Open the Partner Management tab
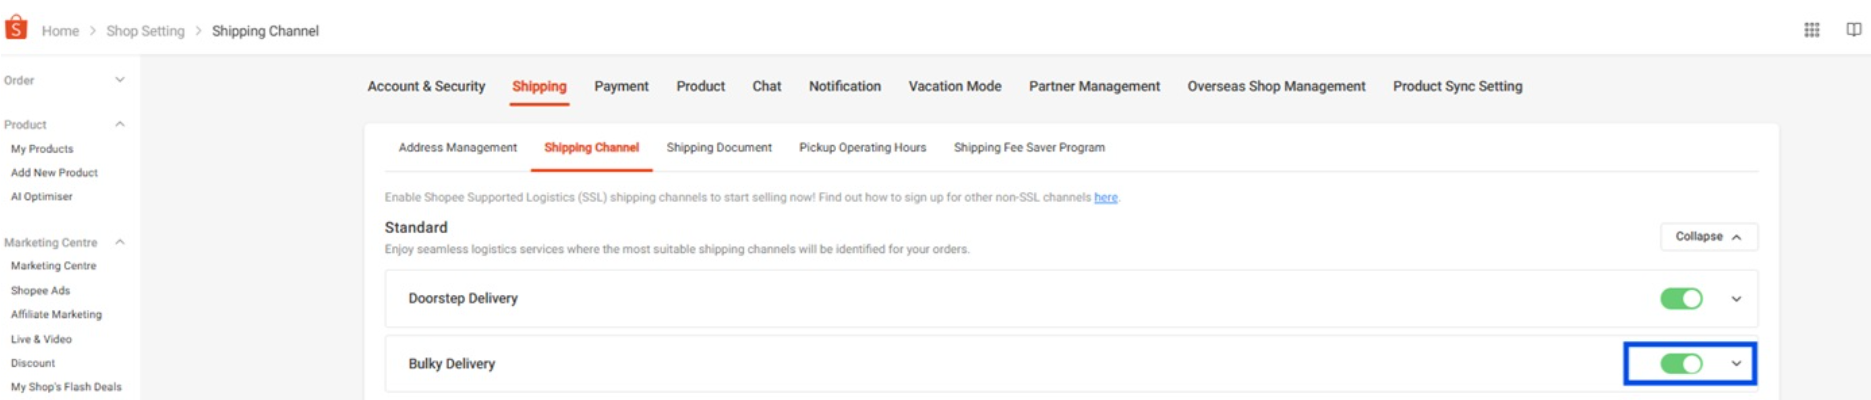 tap(1094, 86)
